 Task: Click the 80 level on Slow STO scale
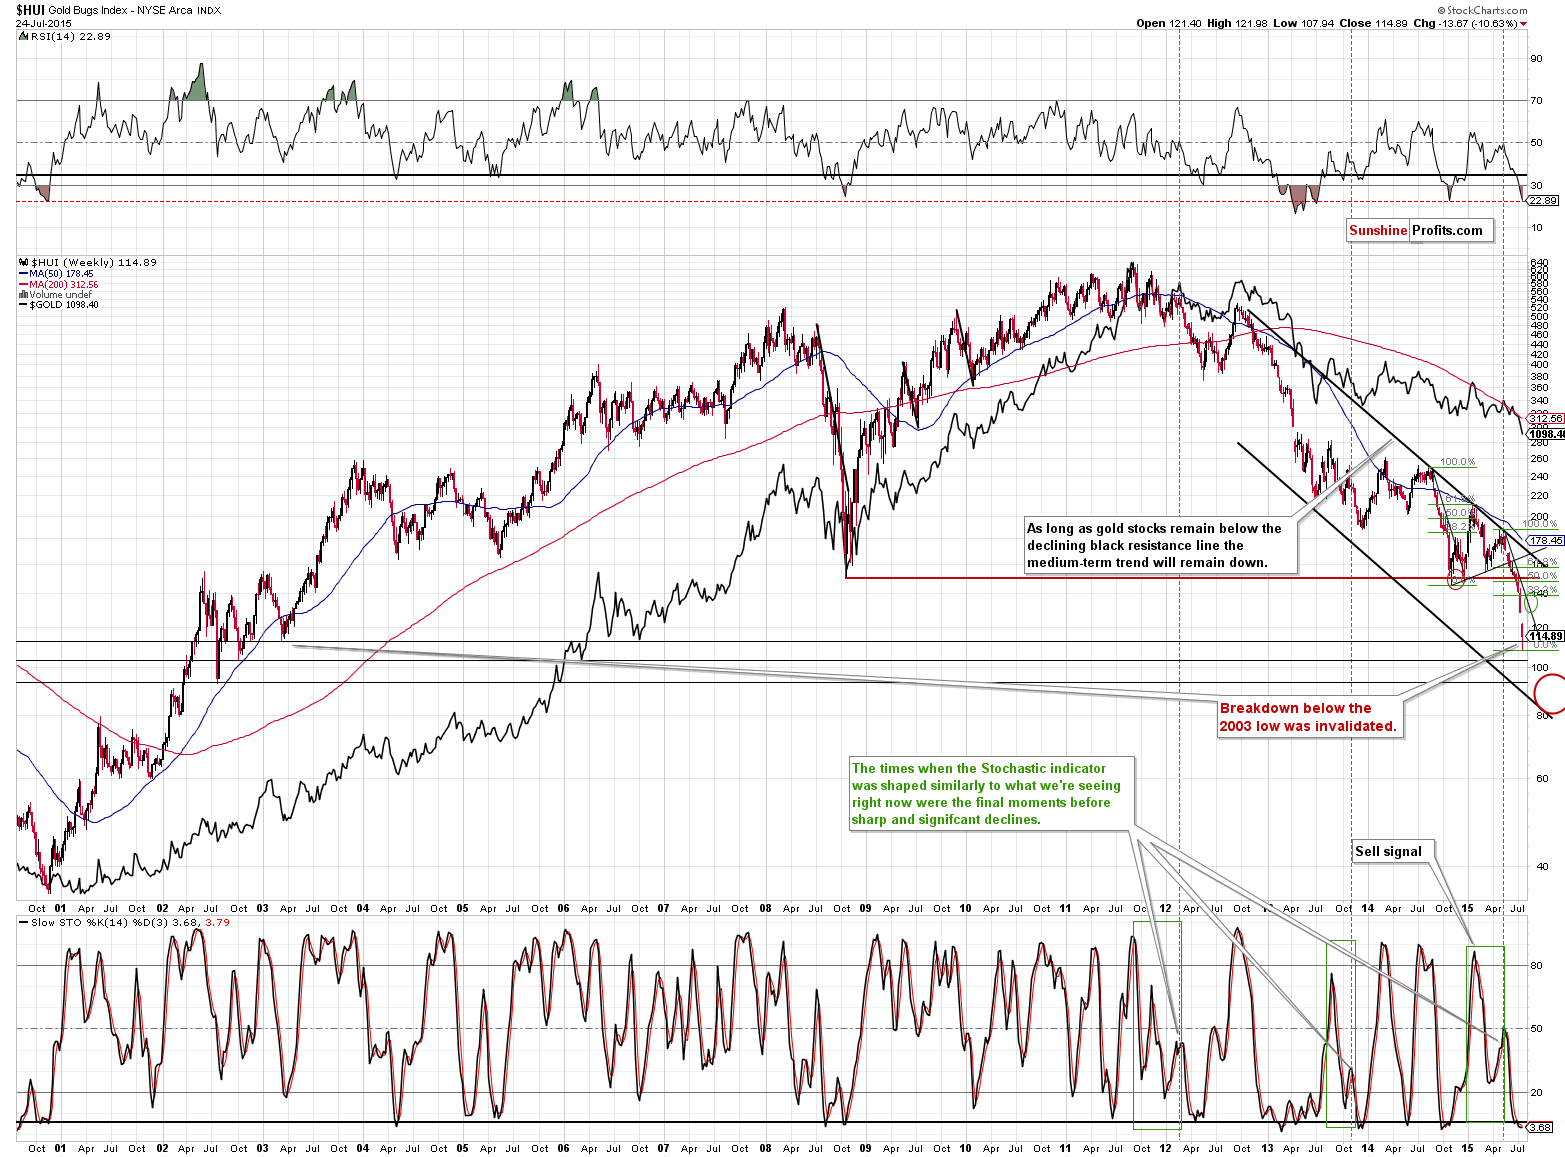[1536, 966]
